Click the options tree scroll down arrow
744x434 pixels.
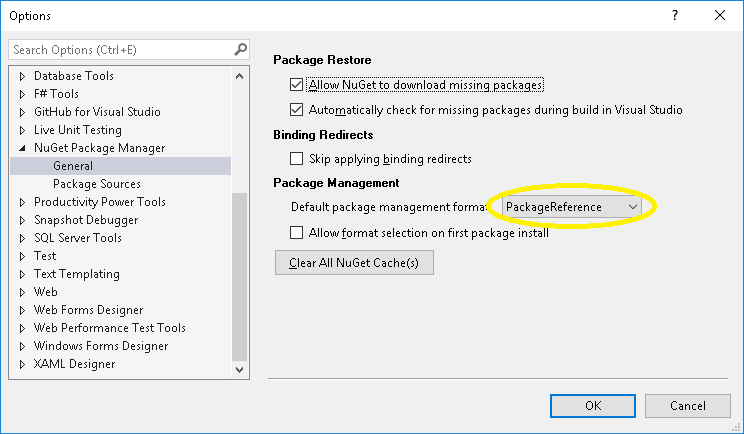(240, 369)
